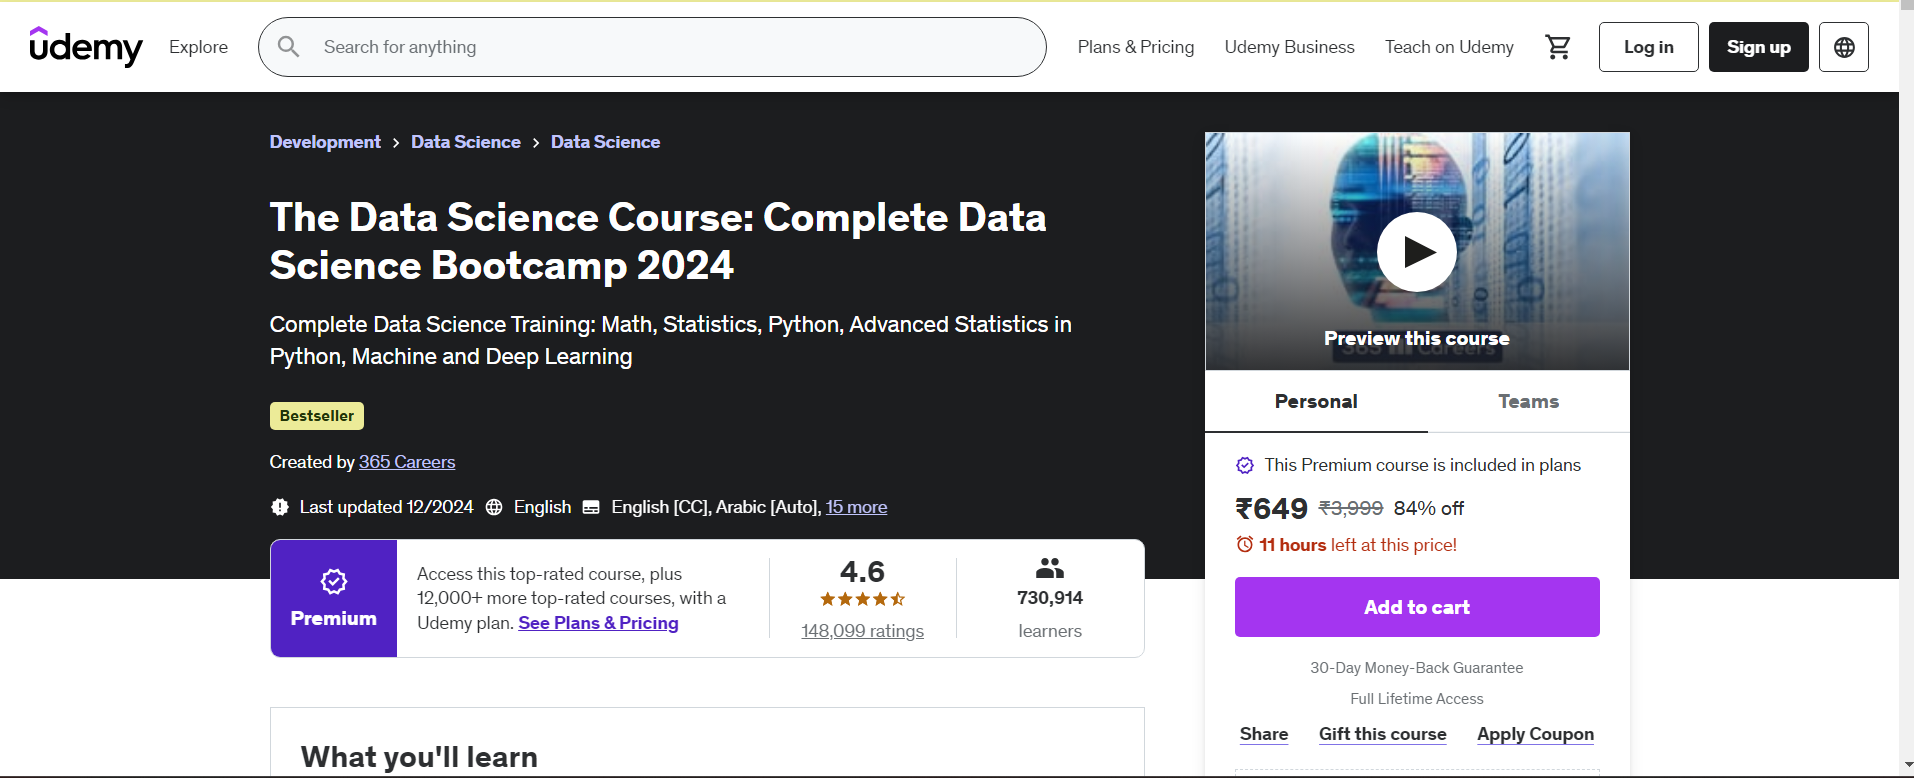Select Teach on Udemy
The image size is (1914, 778).
coord(1449,46)
